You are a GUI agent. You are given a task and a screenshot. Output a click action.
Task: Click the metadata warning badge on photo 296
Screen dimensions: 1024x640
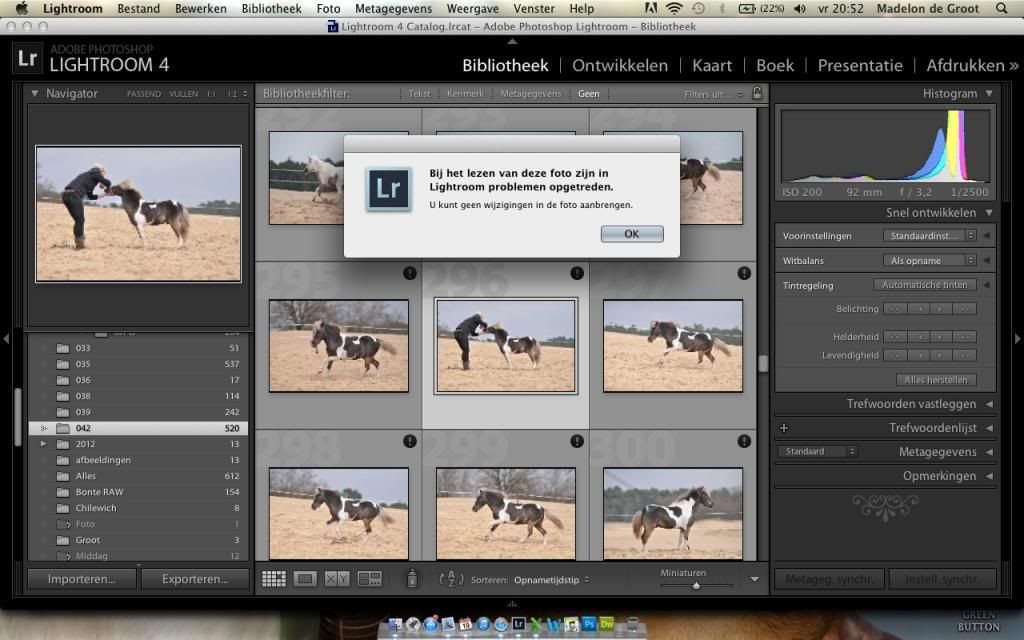577,273
